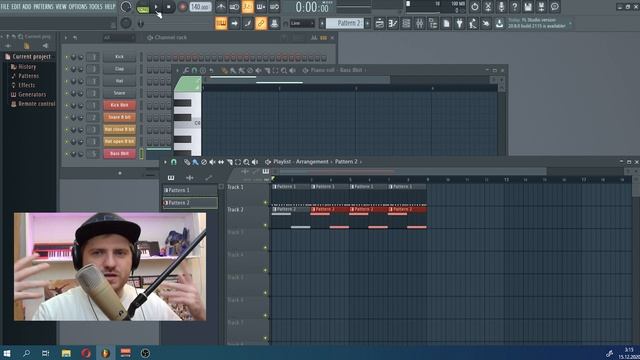Toggle the highlighted link (multilink controllers) button
This screenshot has width=640, height=360.
(x=261, y=23)
